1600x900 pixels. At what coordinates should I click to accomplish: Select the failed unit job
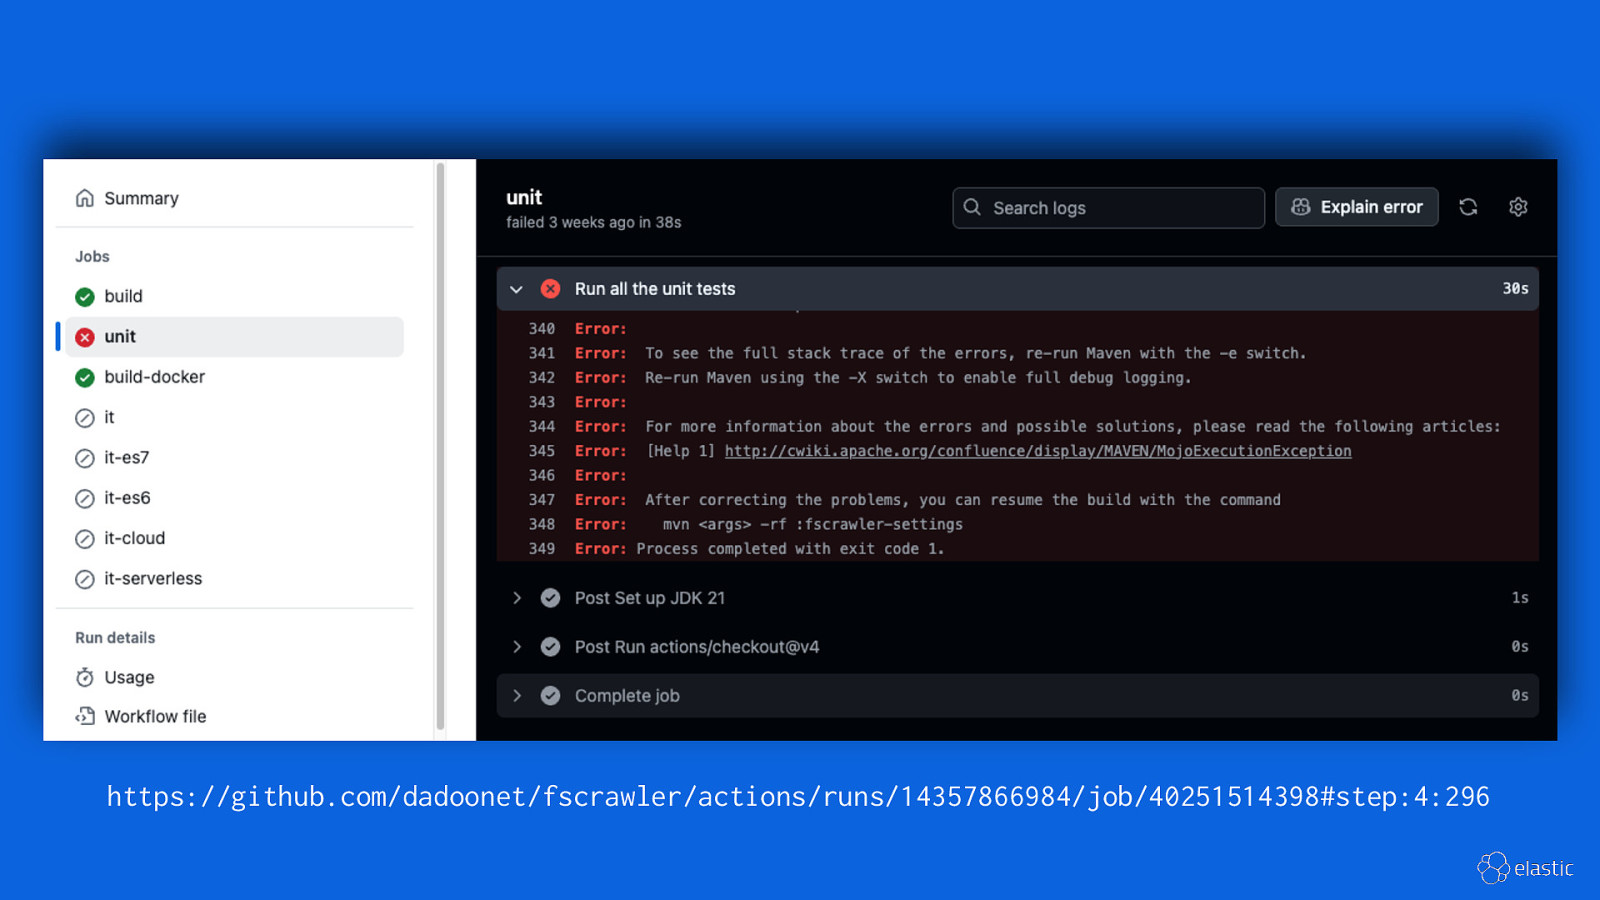click(x=234, y=337)
